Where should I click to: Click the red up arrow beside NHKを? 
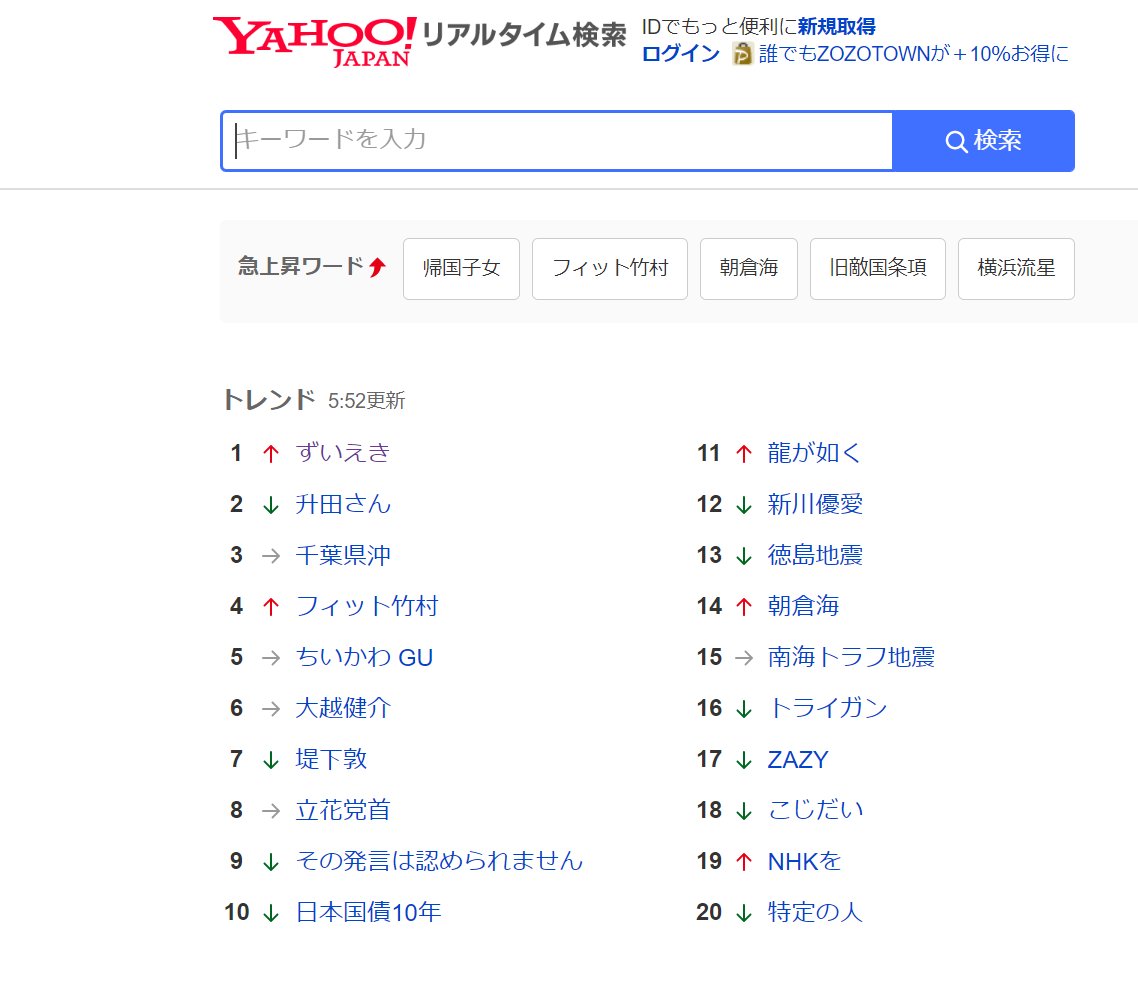743,862
